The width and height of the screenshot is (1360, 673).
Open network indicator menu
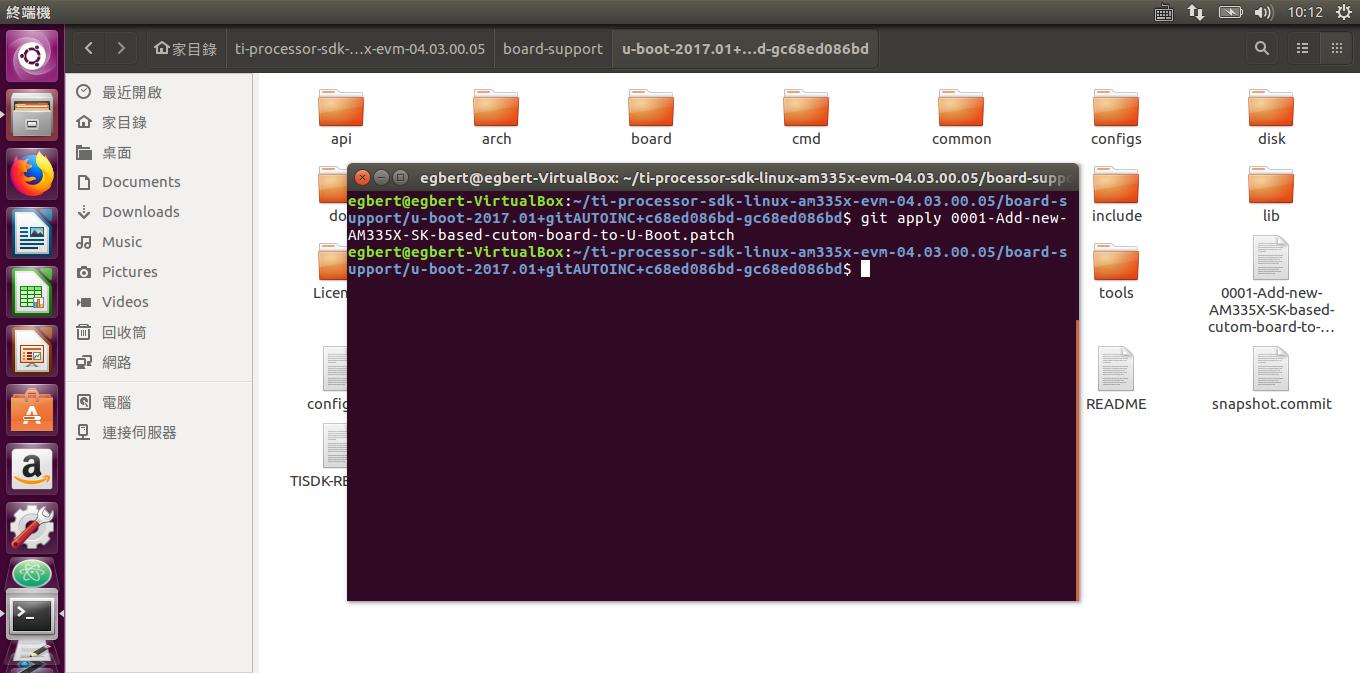click(x=1196, y=12)
